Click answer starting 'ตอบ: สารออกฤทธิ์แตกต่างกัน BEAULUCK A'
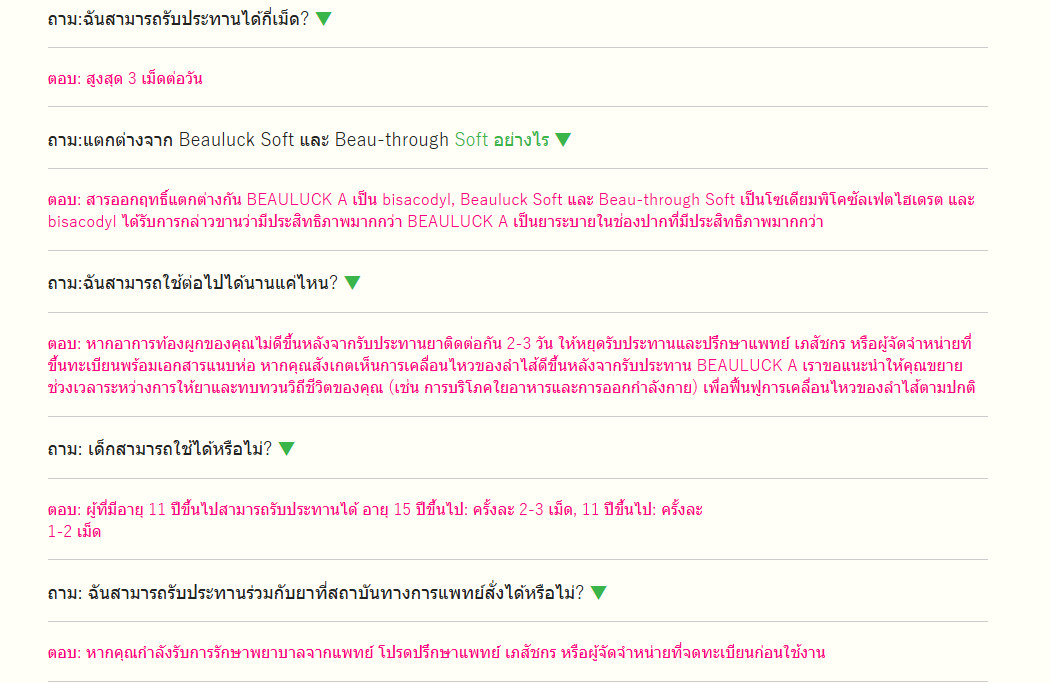 pyautogui.click(x=511, y=210)
